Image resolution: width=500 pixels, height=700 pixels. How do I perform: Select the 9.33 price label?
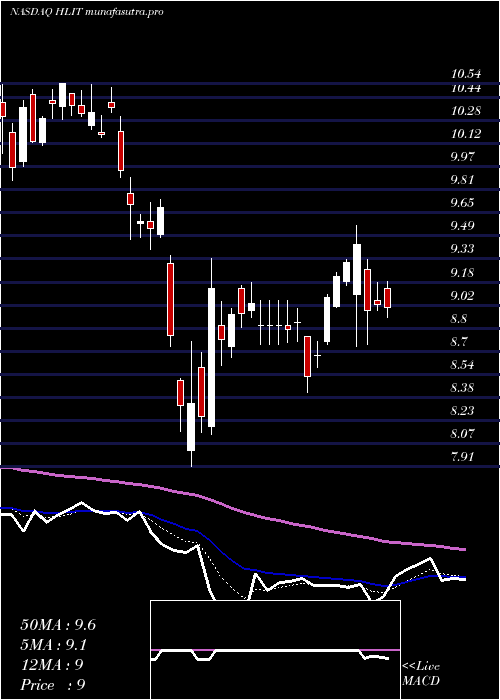462,249
